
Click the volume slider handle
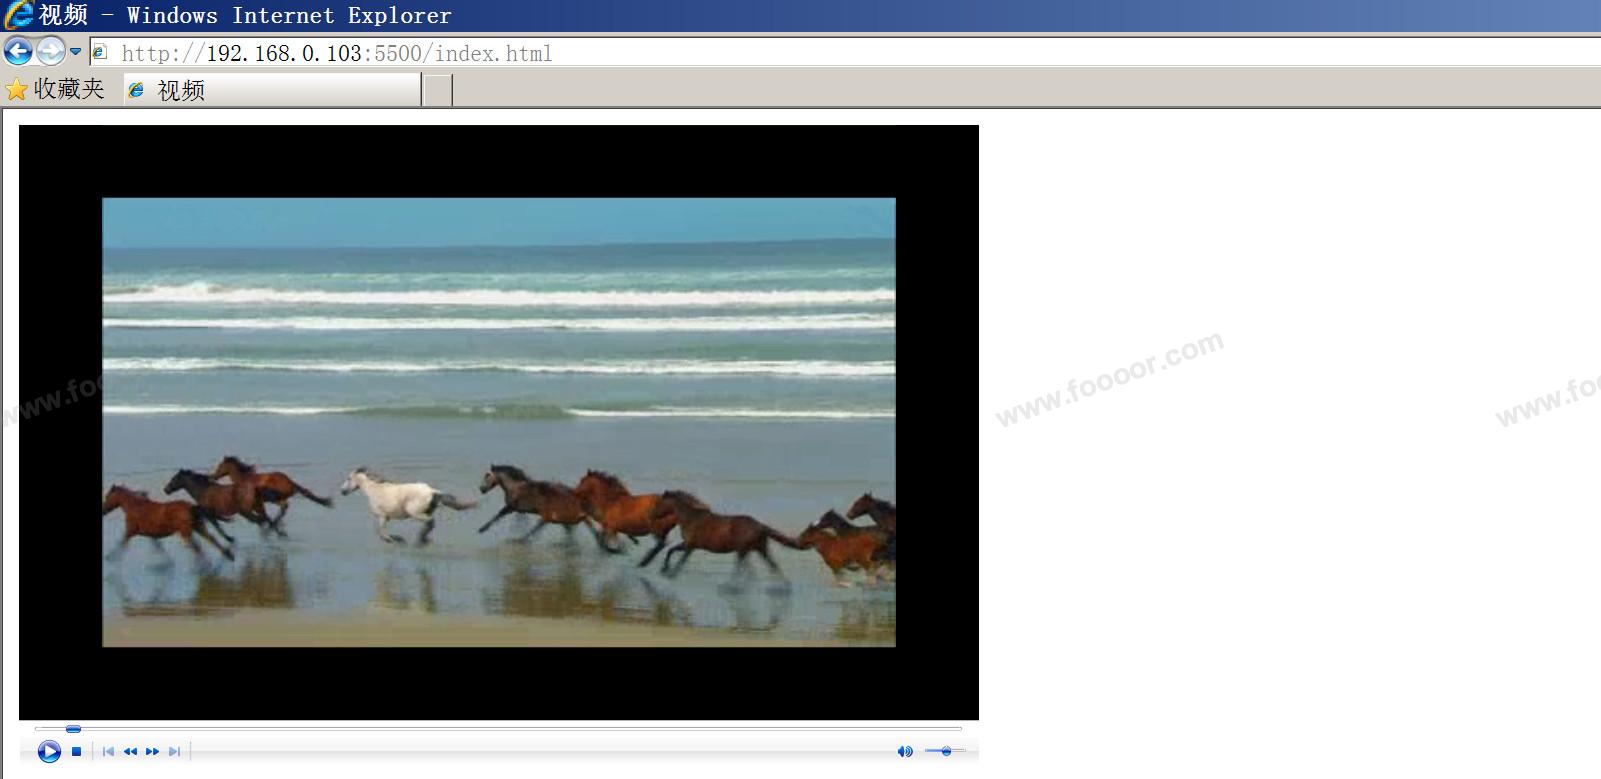coord(946,751)
